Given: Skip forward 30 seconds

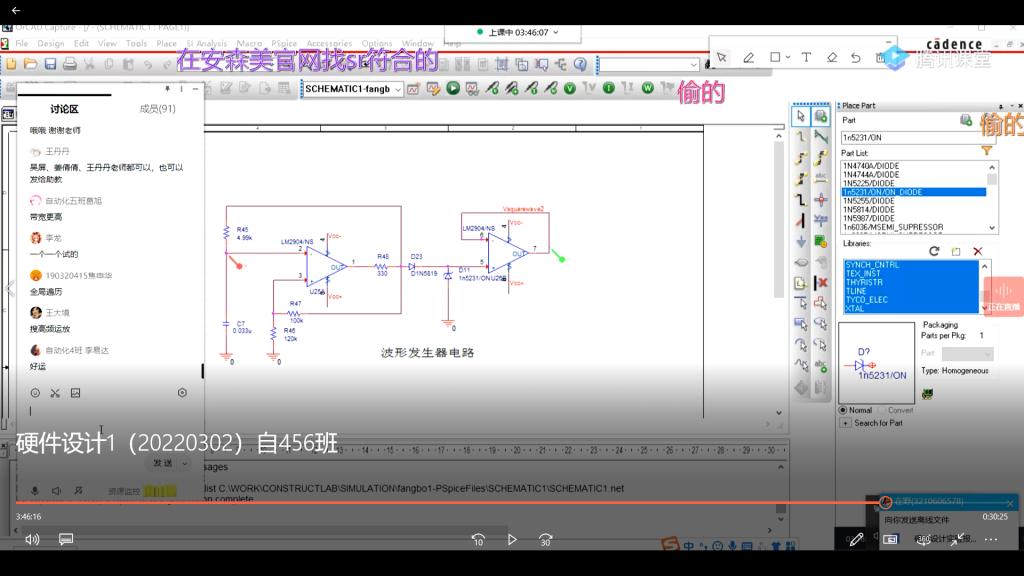Looking at the screenshot, I should tap(546, 539).
